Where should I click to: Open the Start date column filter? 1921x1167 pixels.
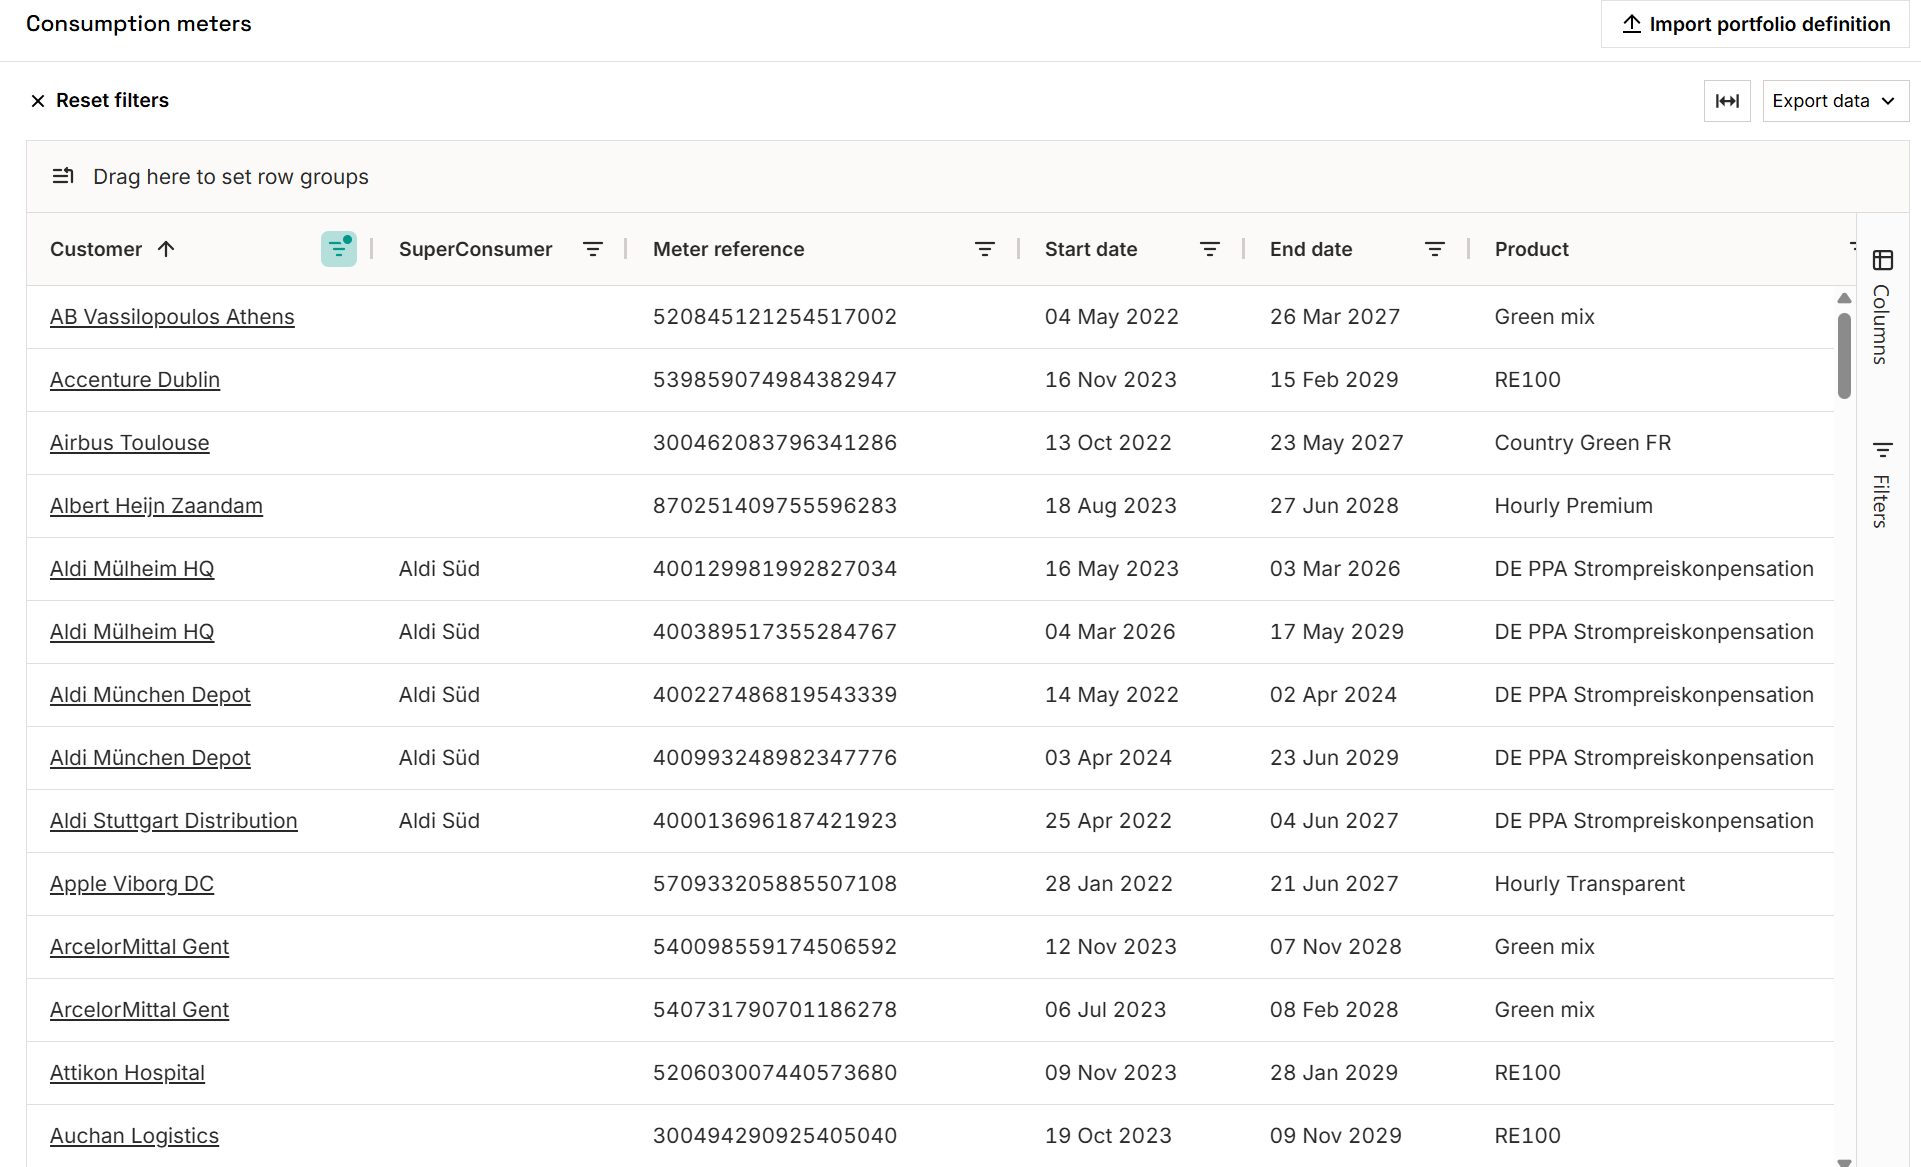pyautogui.click(x=1210, y=249)
